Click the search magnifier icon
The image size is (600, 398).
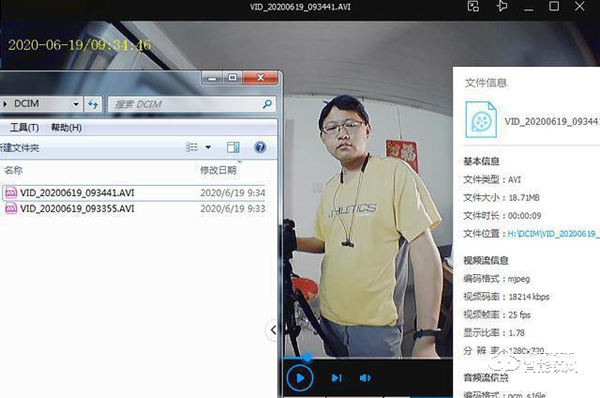267,104
